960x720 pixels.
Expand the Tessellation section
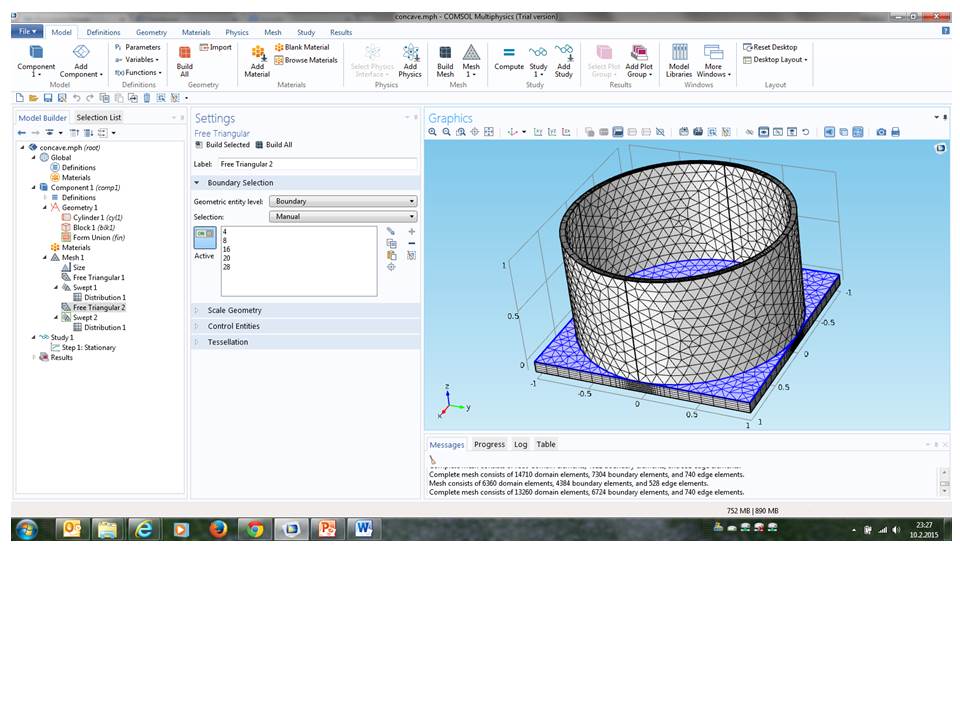click(226, 342)
